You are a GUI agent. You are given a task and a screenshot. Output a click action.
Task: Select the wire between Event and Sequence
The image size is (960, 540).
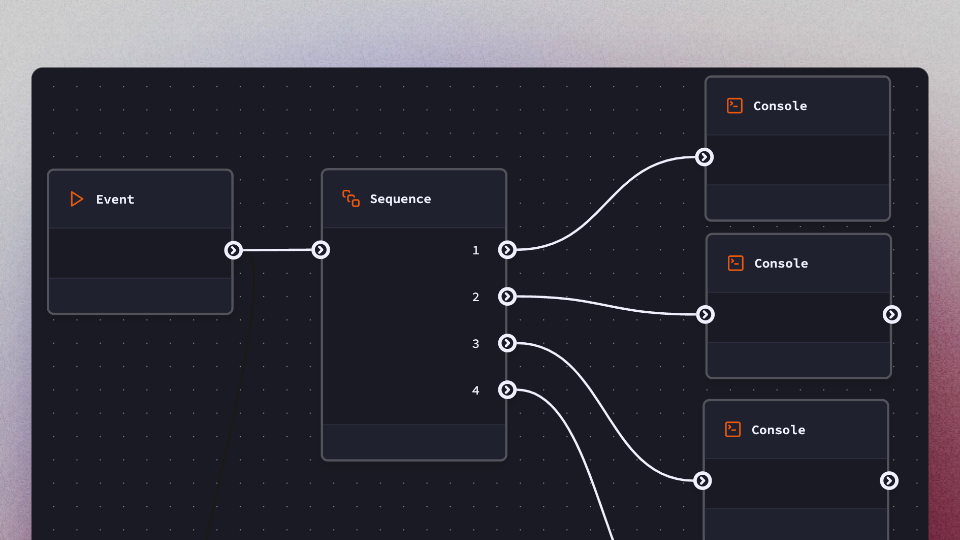(277, 250)
